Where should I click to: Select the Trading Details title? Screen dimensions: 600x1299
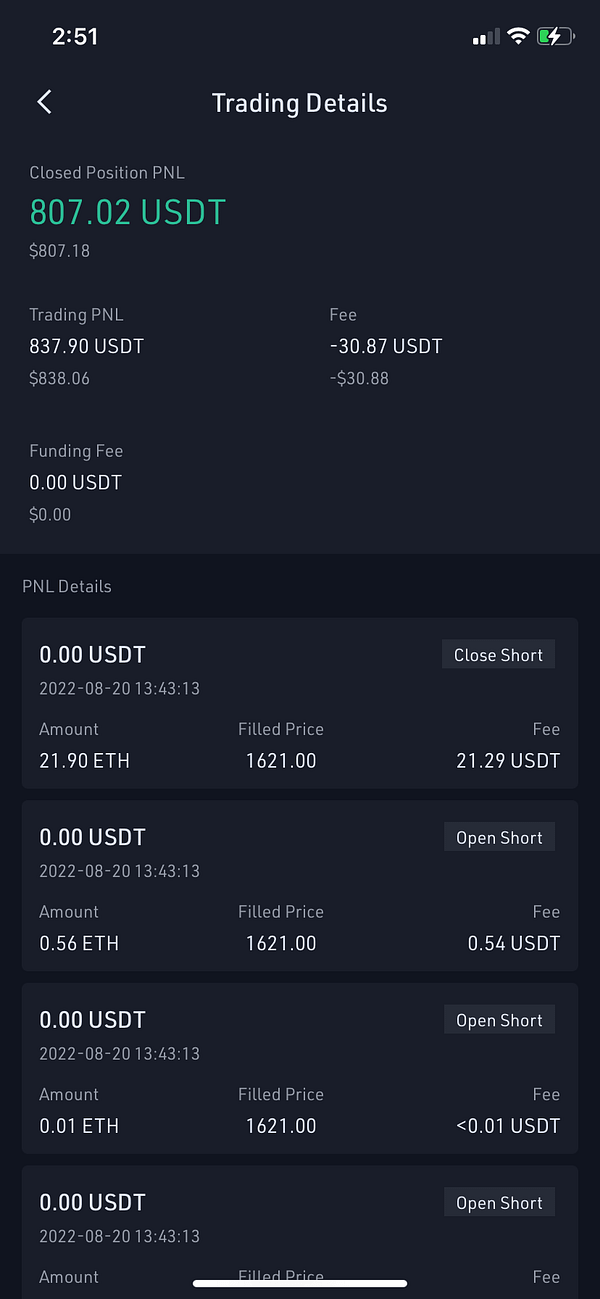299,103
